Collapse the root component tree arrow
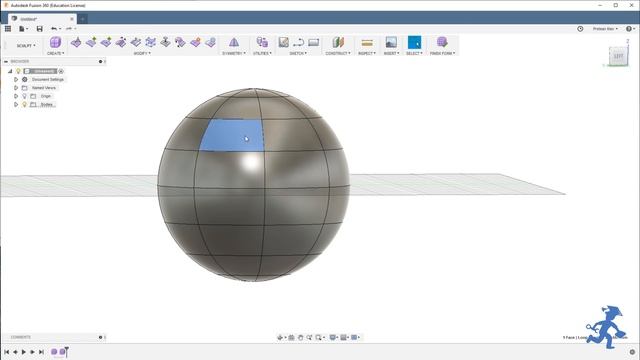This screenshot has height=360, width=640. point(10,71)
